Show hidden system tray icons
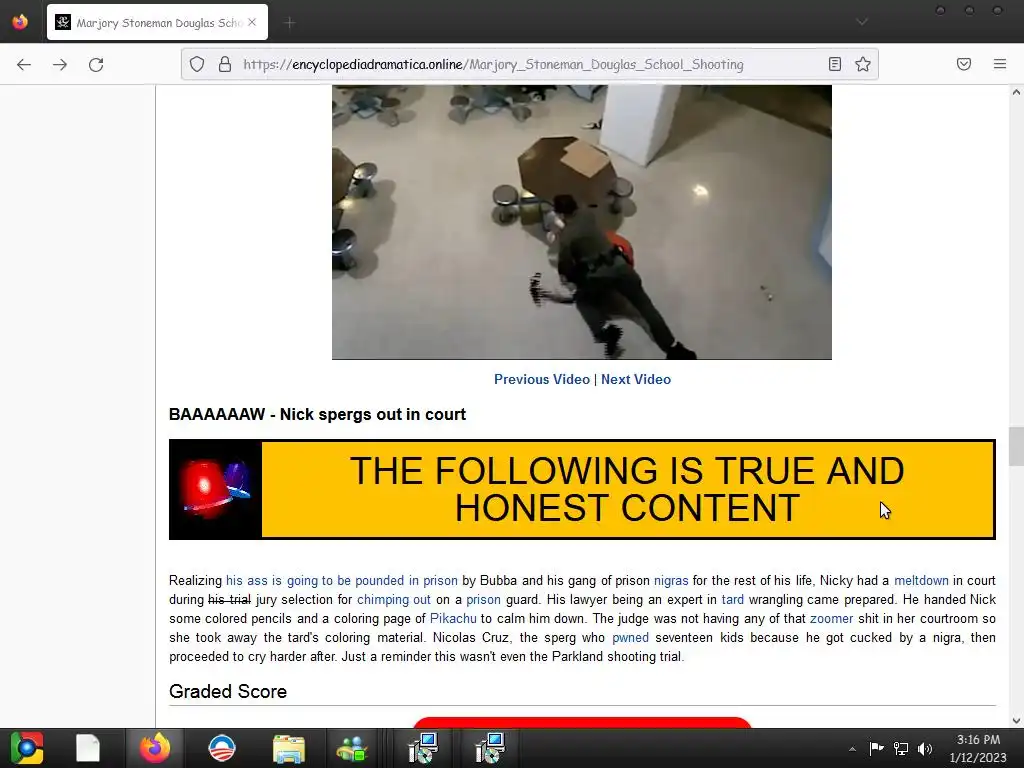Screen dimensions: 1024x768 pyautogui.click(x=852, y=749)
